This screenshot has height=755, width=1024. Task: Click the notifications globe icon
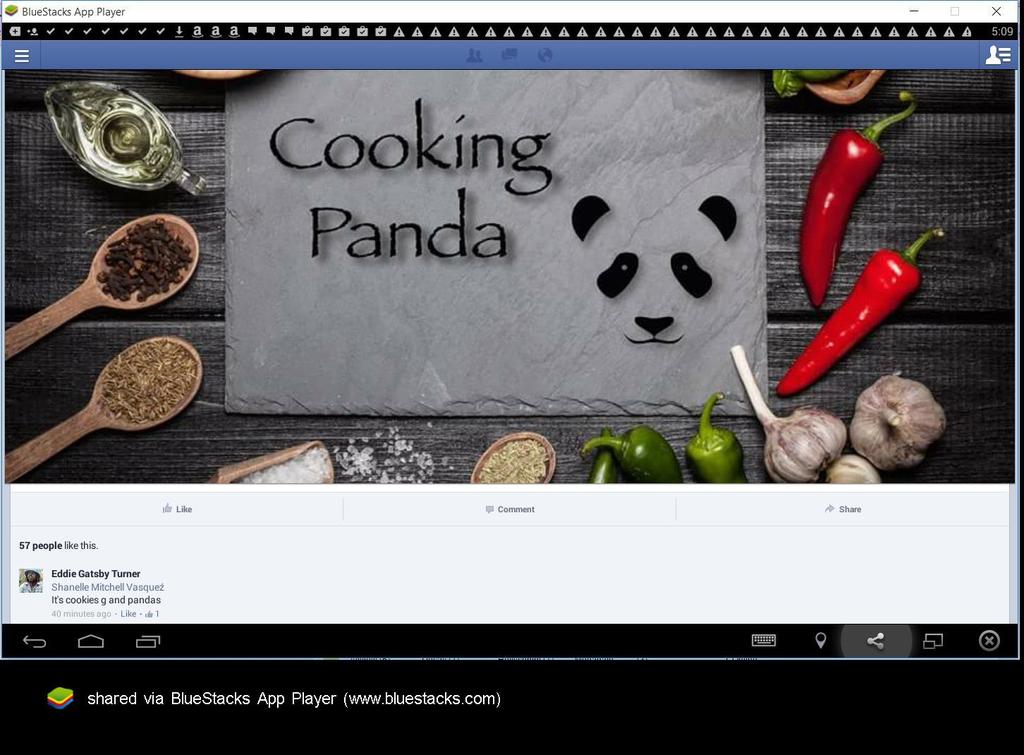pyautogui.click(x=544, y=55)
